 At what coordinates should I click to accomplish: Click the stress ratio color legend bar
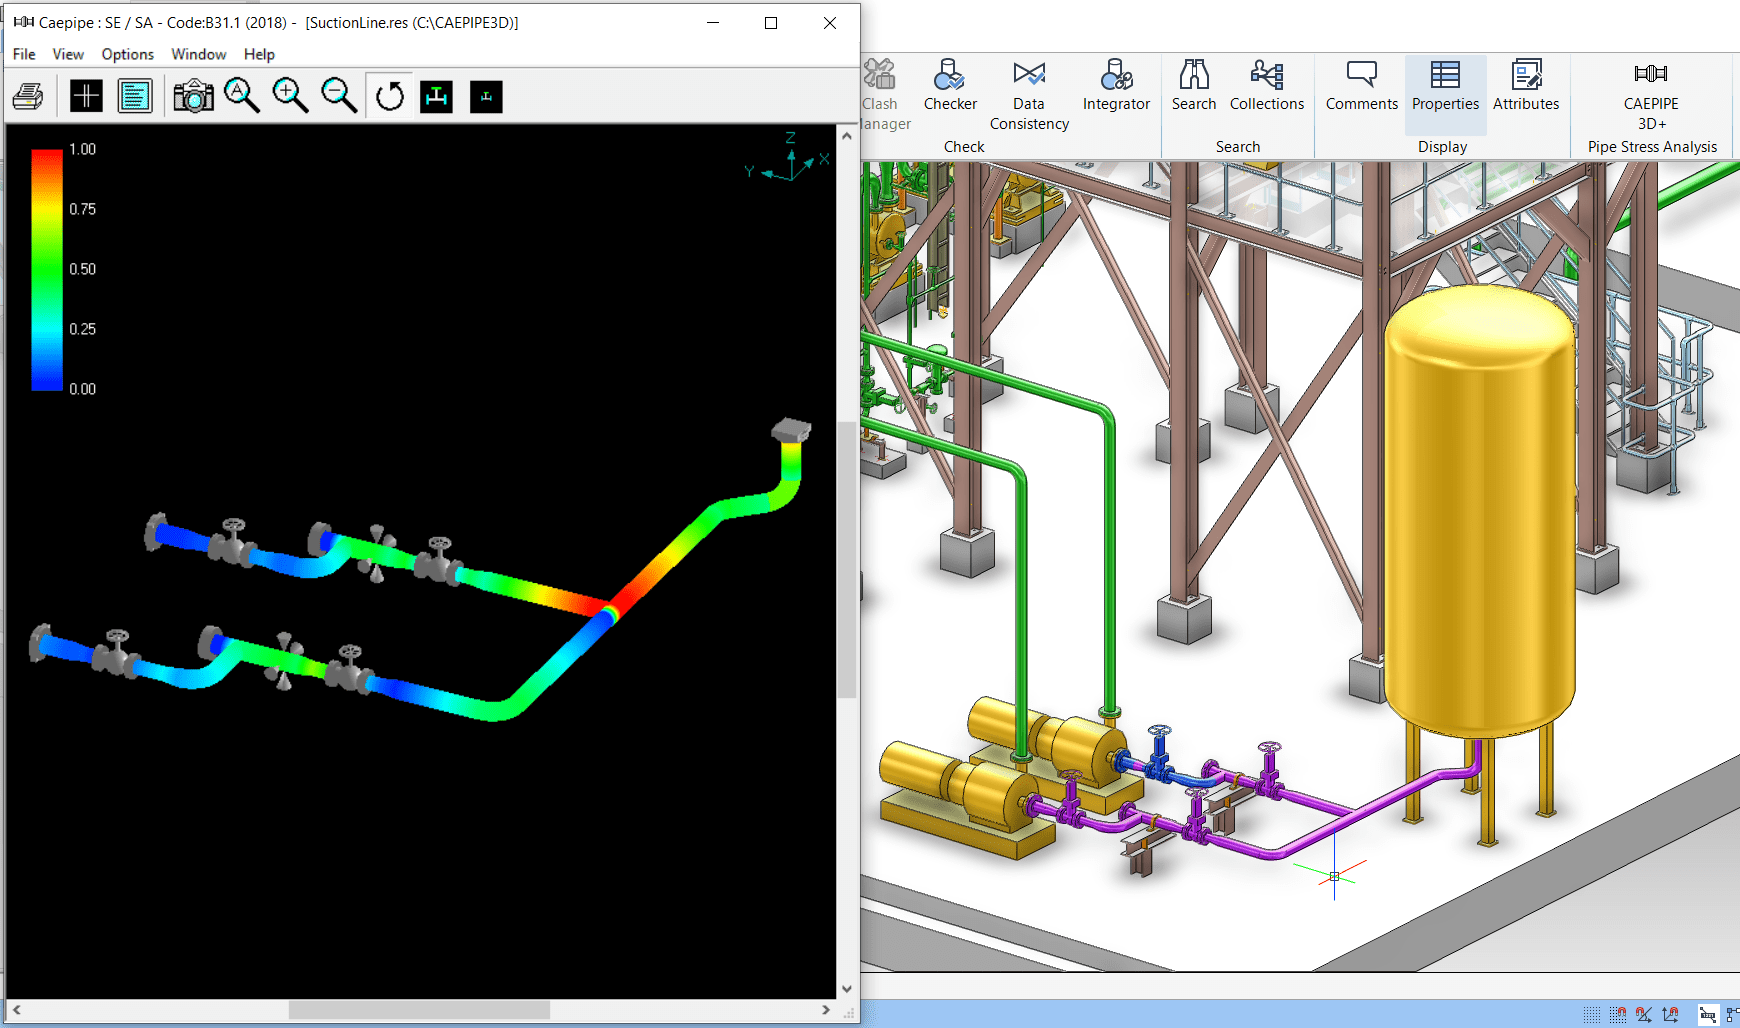pos(47,270)
